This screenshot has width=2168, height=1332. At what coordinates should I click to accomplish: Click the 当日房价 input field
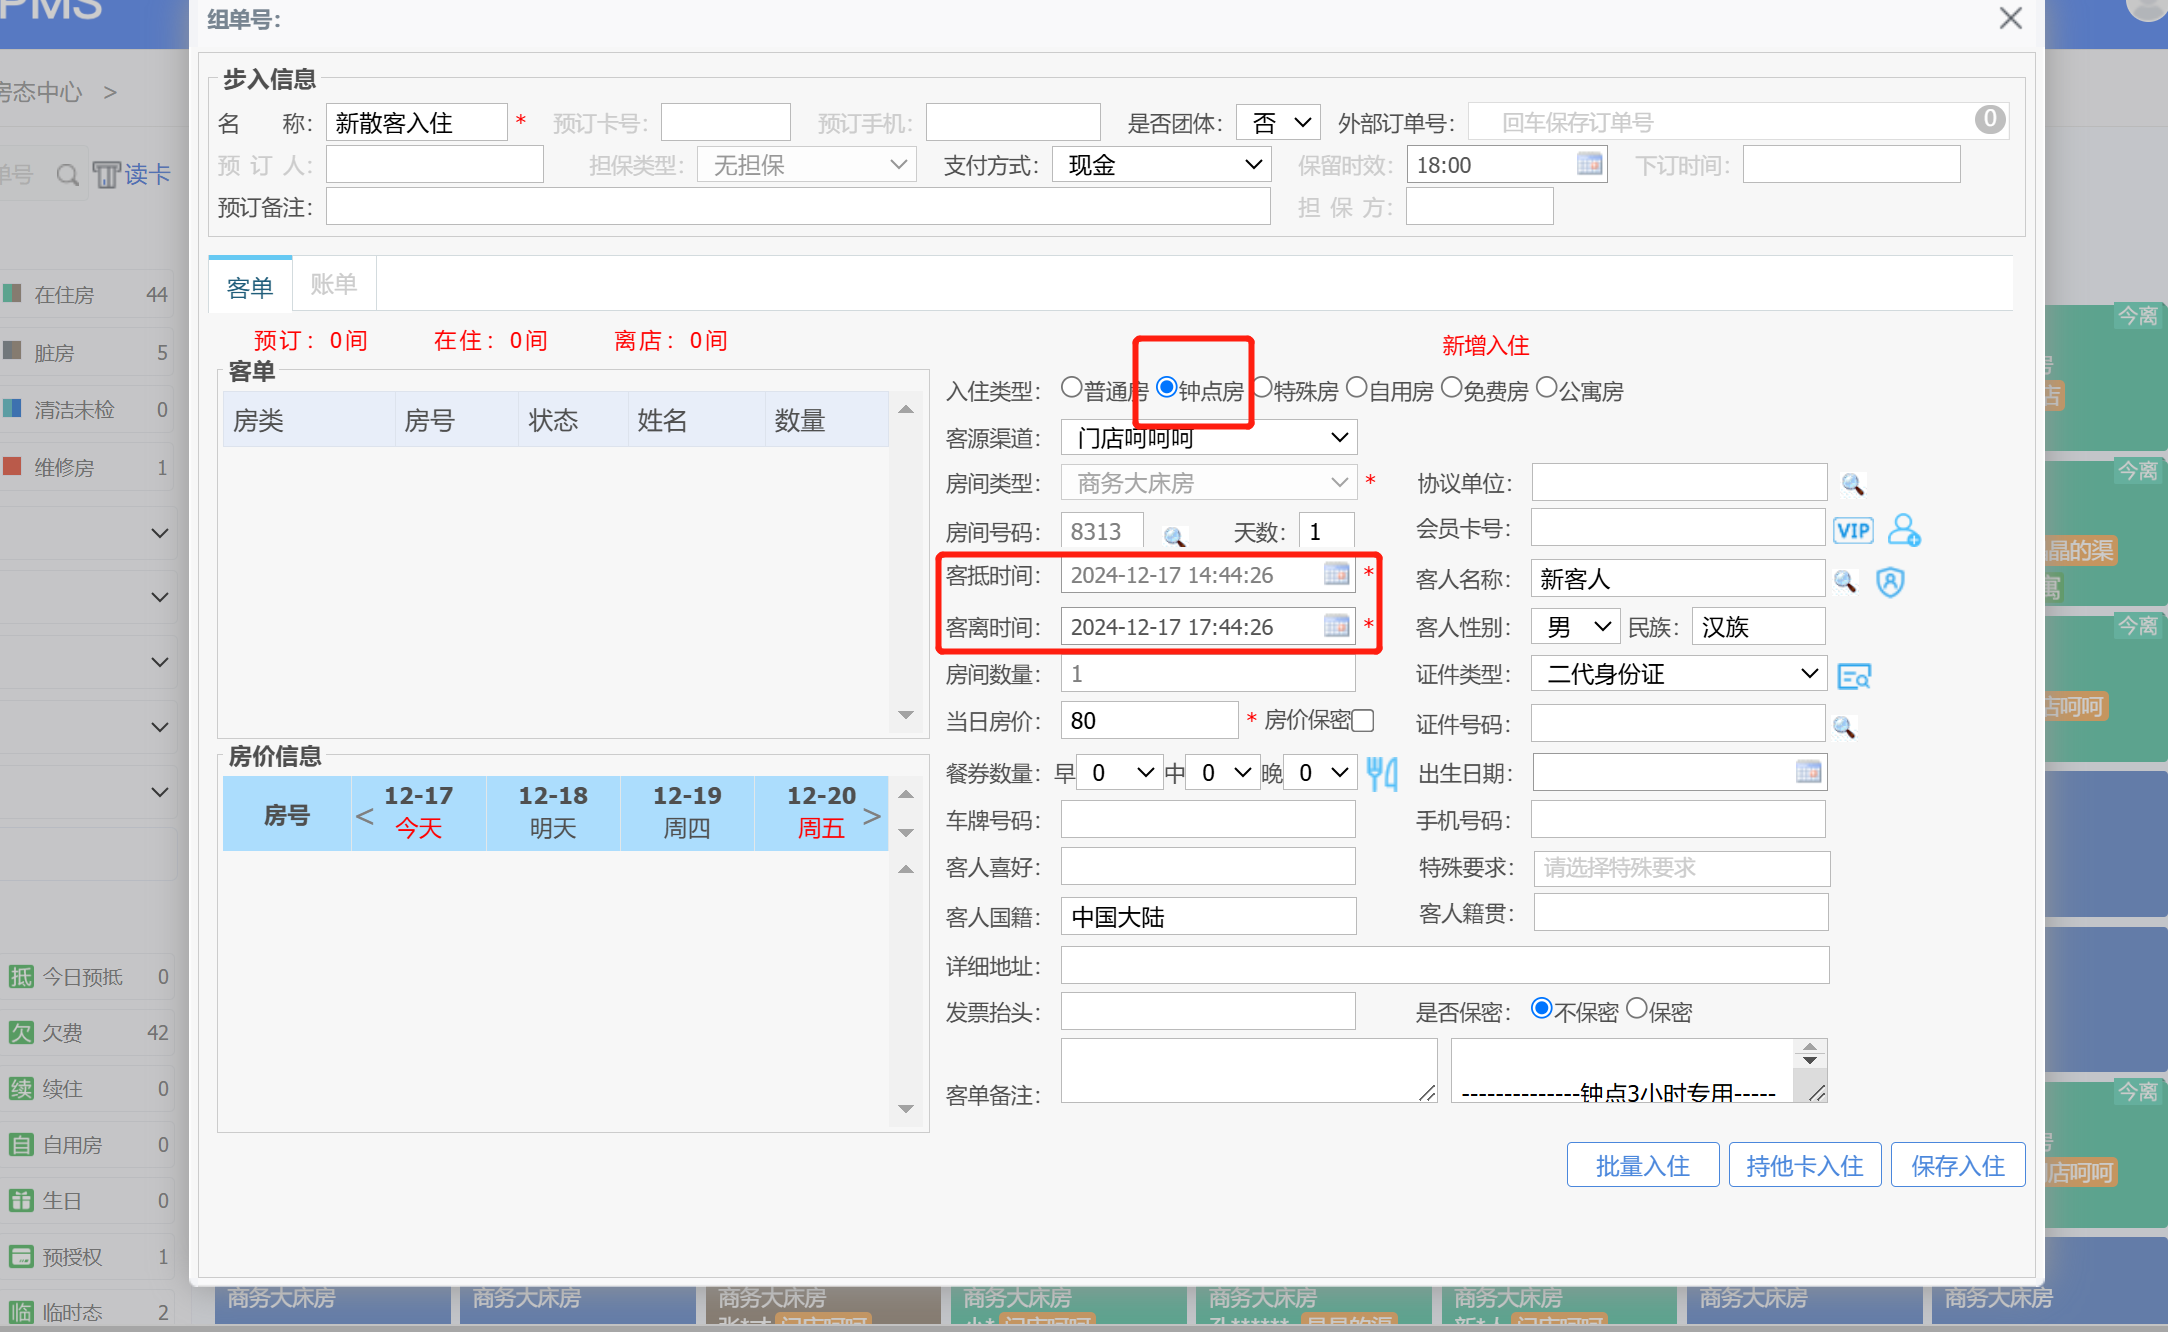[x=1150, y=720]
